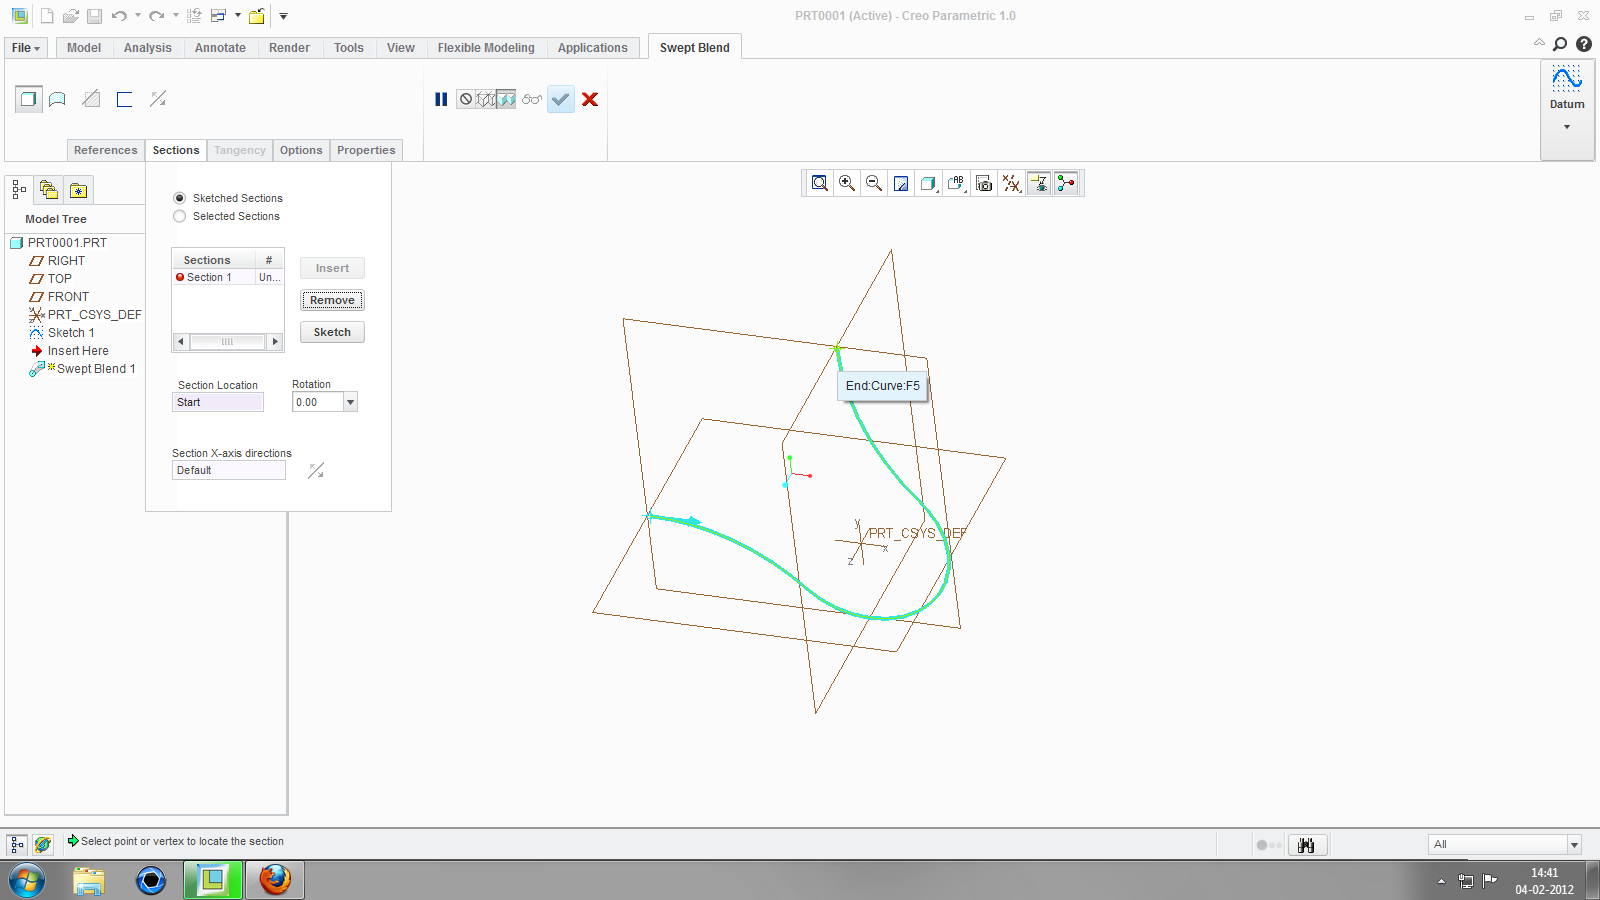The image size is (1600, 900).
Task: Click the Help question mark icon
Action: click(x=1584, y=44)
